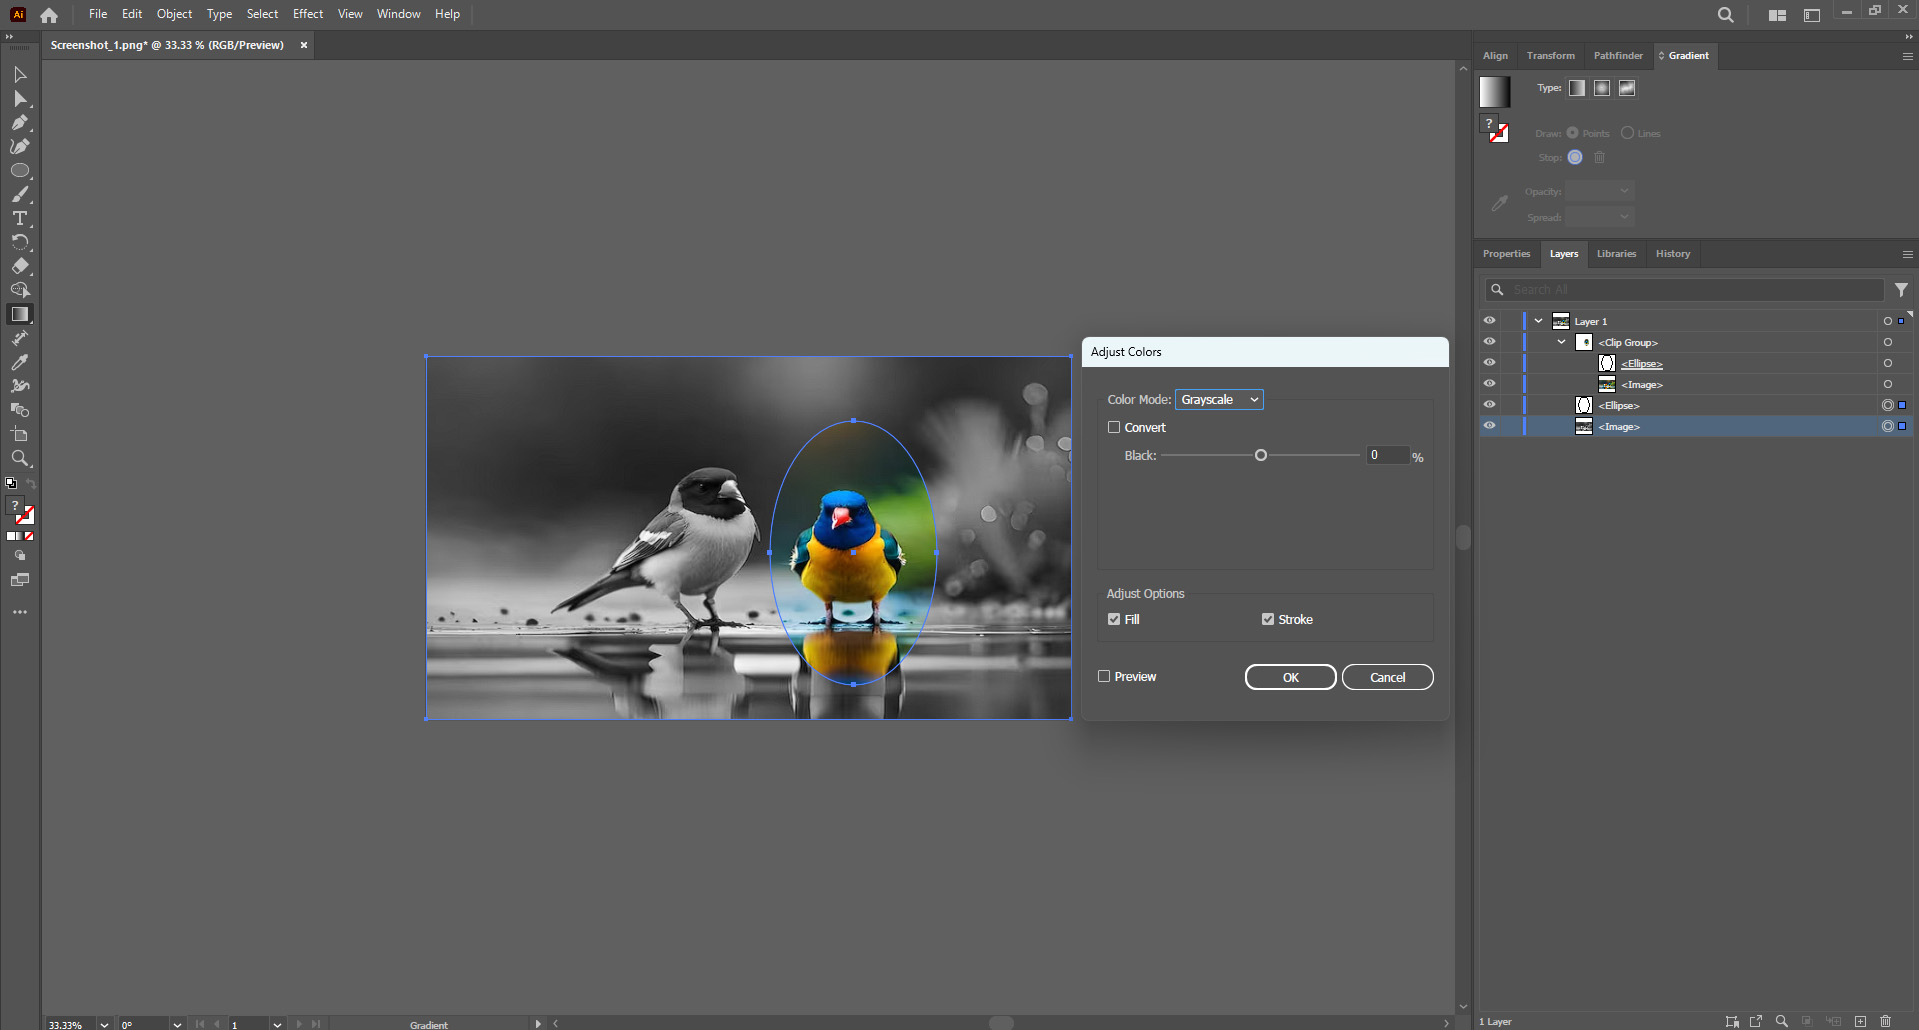This screenshot has width=1919, height=1030.
Task: Select the Type tool
Action: (20, 219)
